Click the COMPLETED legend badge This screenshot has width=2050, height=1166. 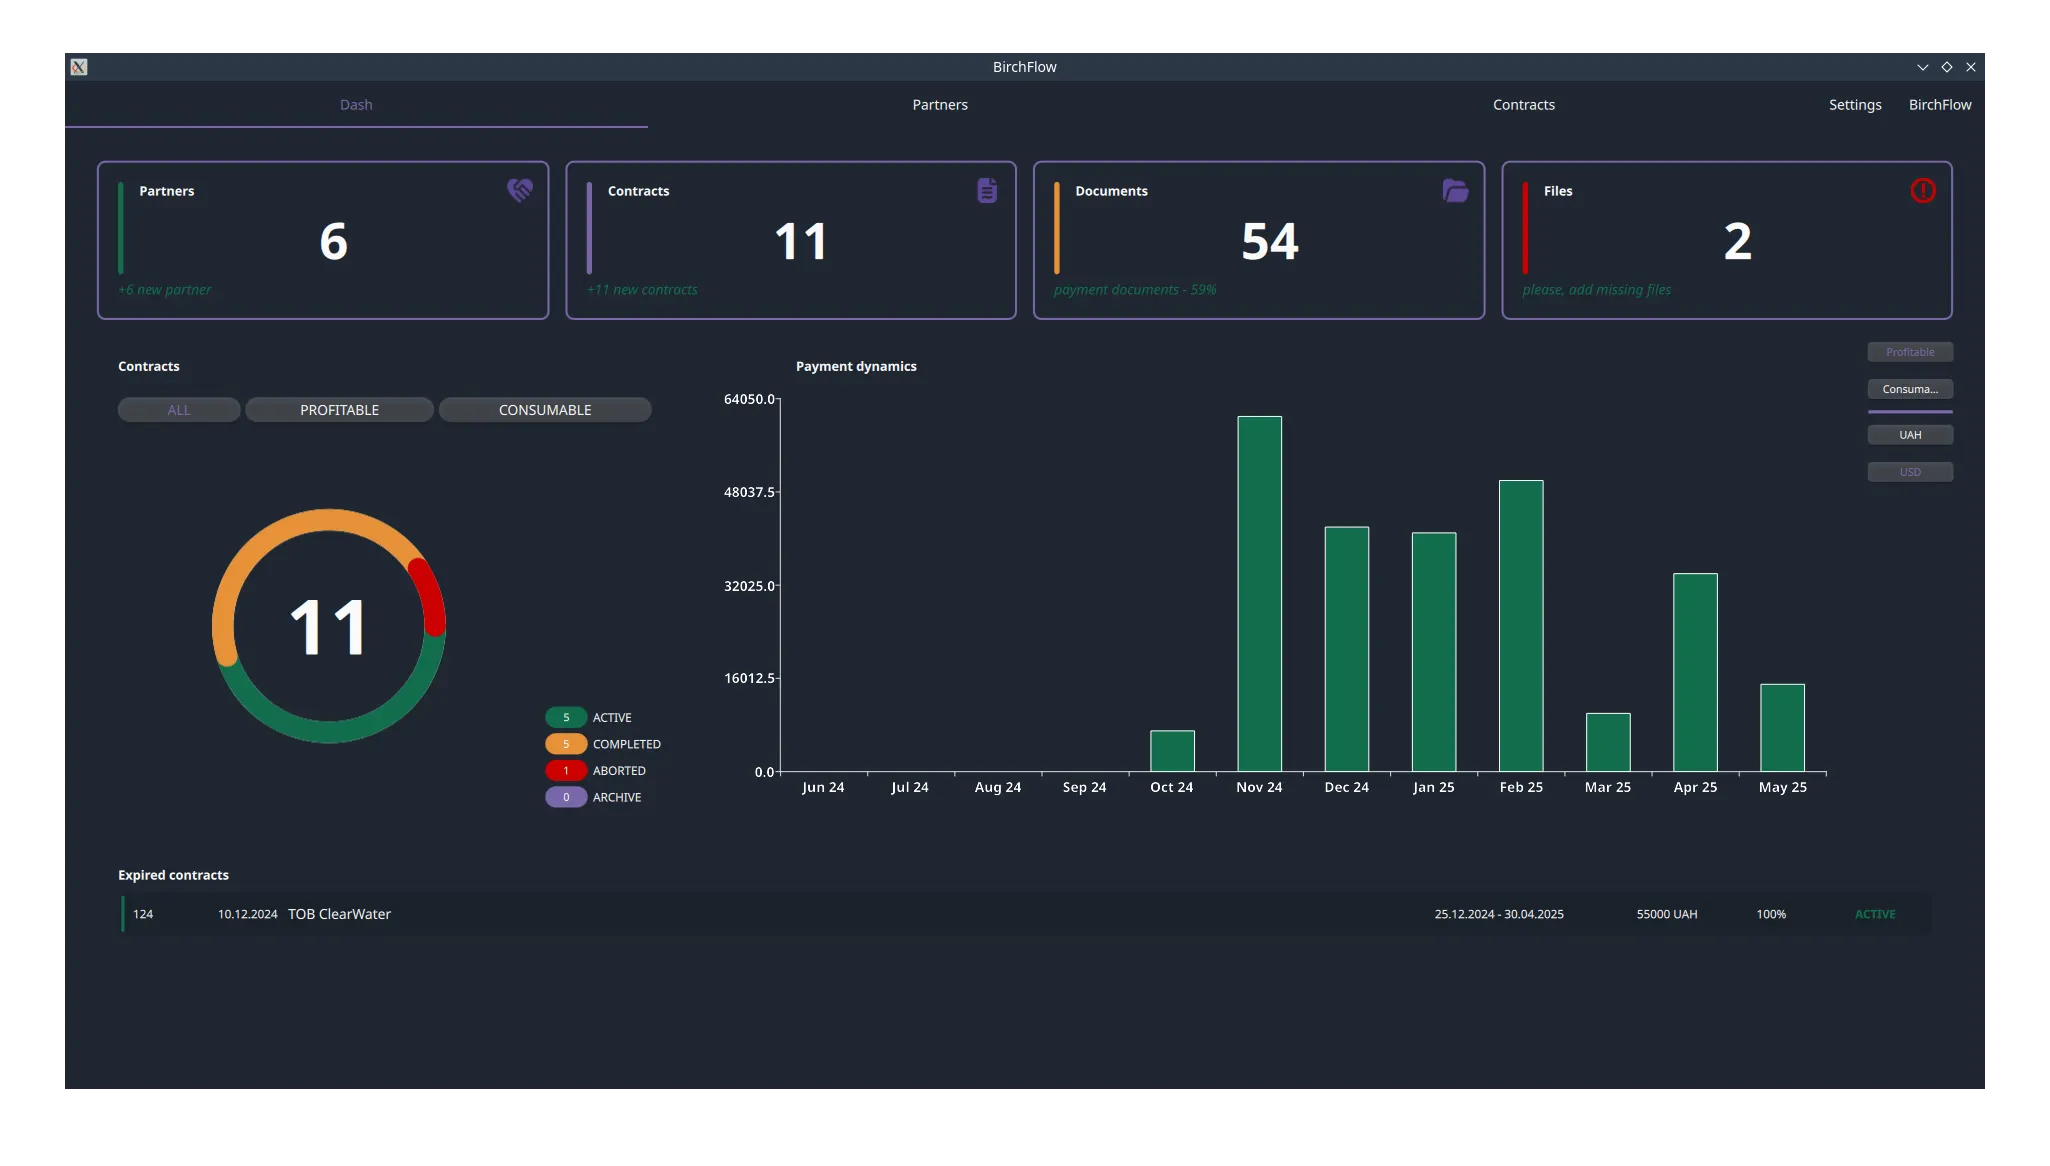pos(566,744)
